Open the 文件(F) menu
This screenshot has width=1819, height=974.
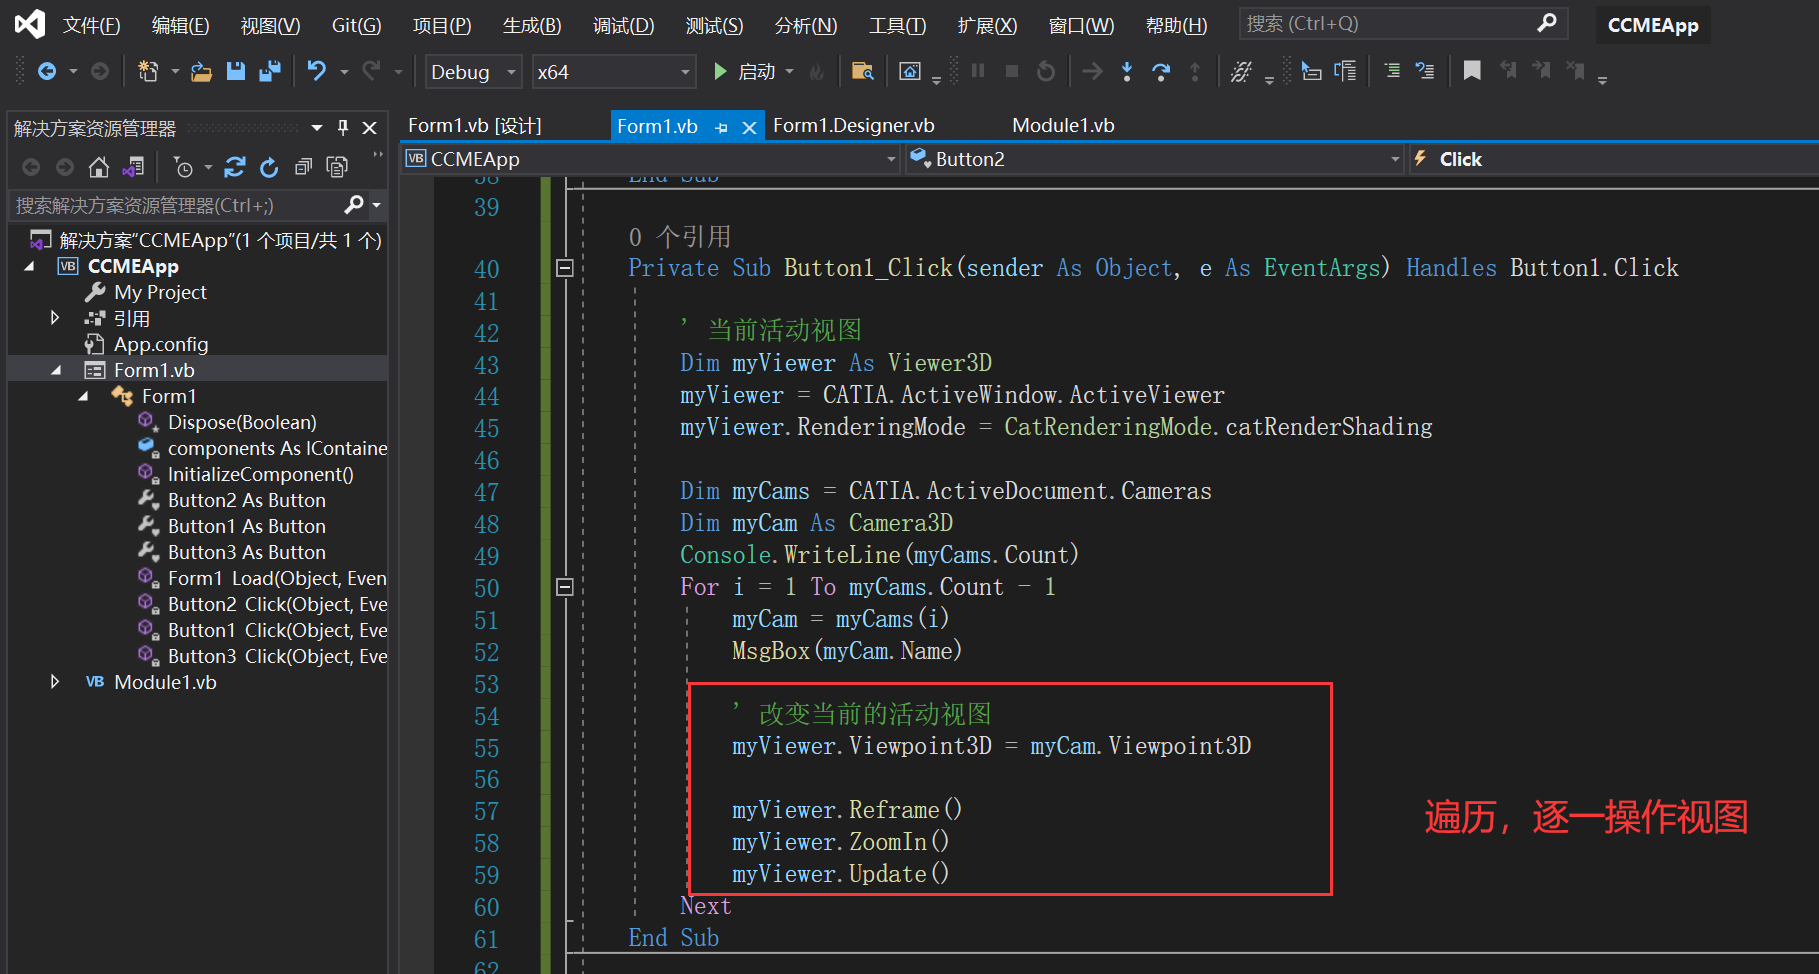91,25
